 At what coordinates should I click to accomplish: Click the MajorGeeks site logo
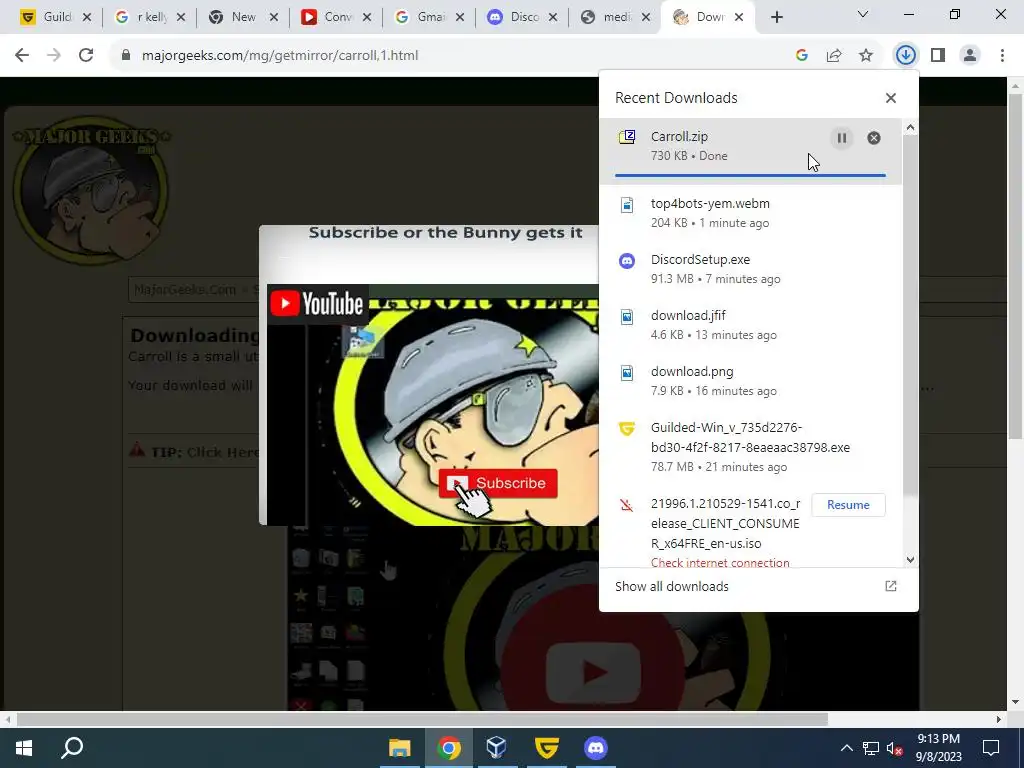(91, 191)
